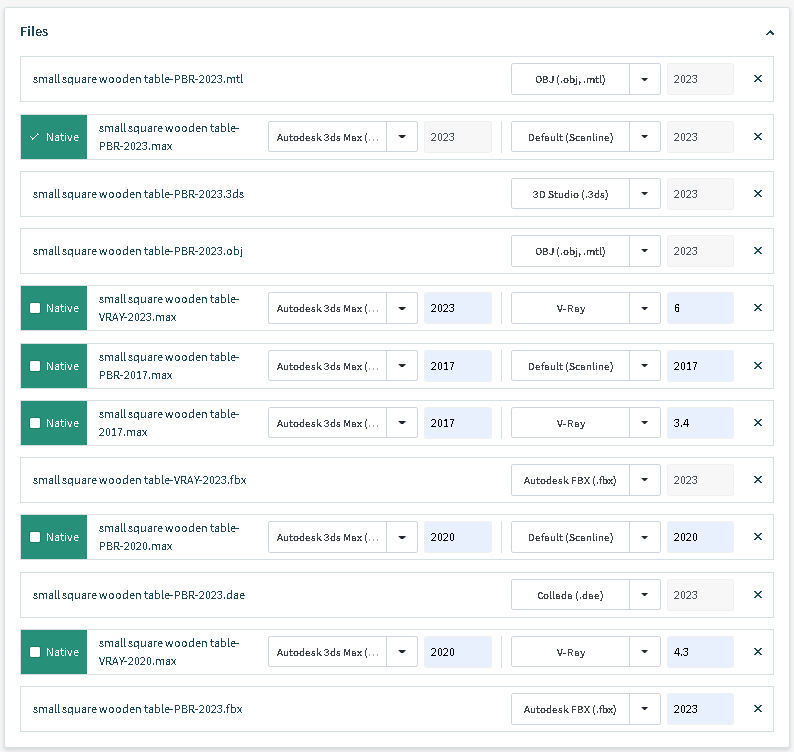Edit the V-Ray version field showing 6
This screenshot has height=752, width=794.
(699, 308)
